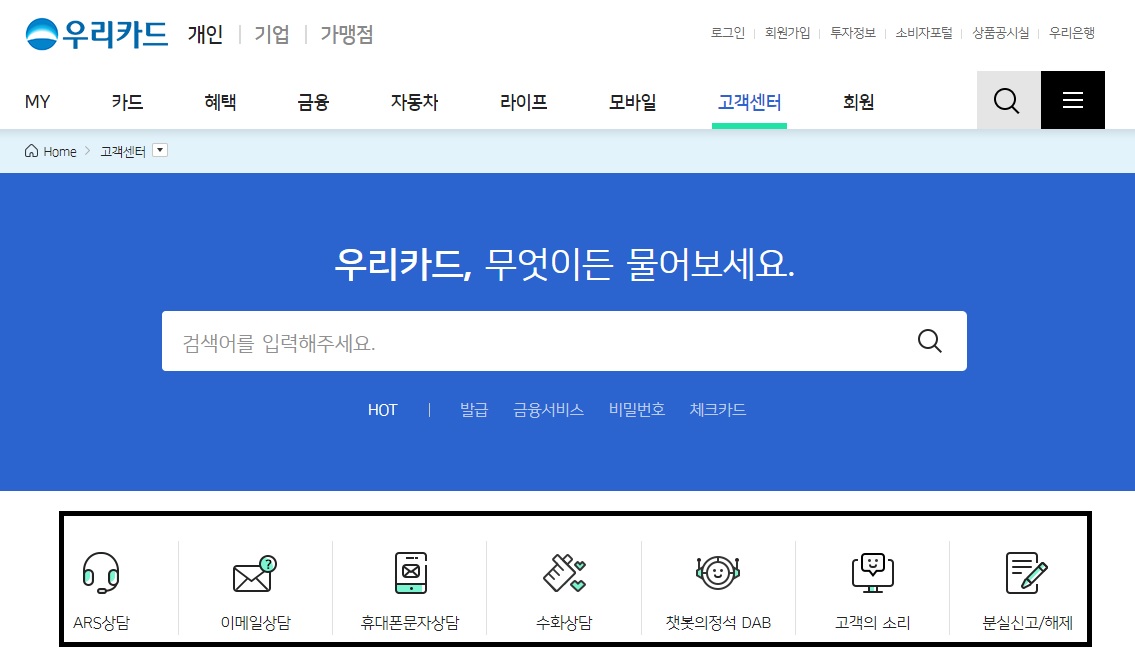This screenshot has height=649, width=1135.
Task: Open 챗봇의정석 DAB robot icon
Action: [x=718, y=573]
